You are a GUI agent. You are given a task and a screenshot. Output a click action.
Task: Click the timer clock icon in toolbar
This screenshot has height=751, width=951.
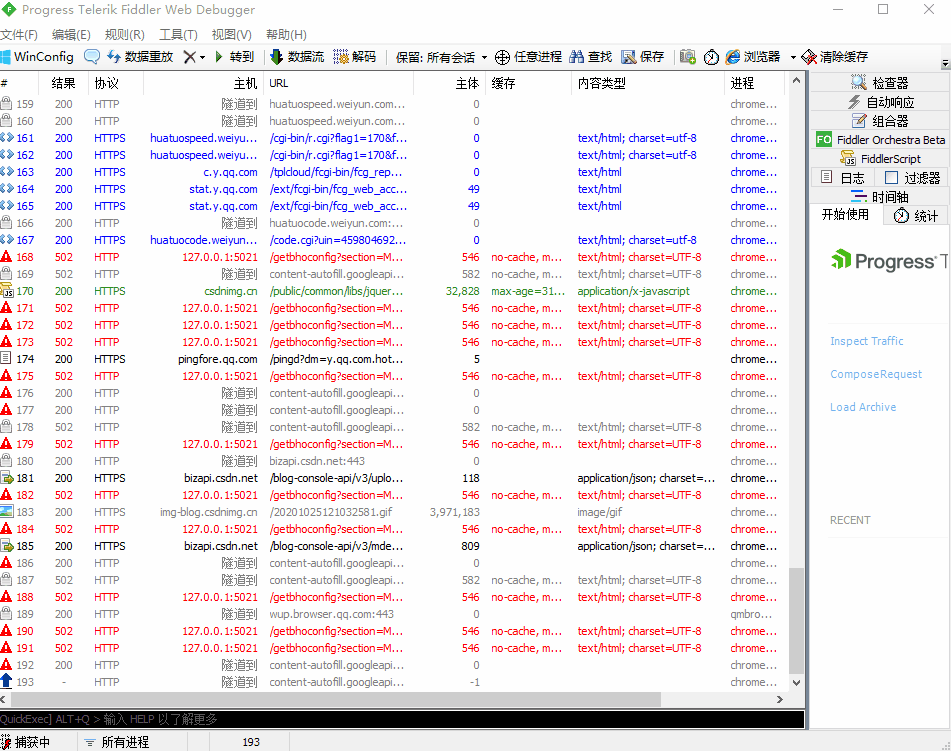pos(711,57)
